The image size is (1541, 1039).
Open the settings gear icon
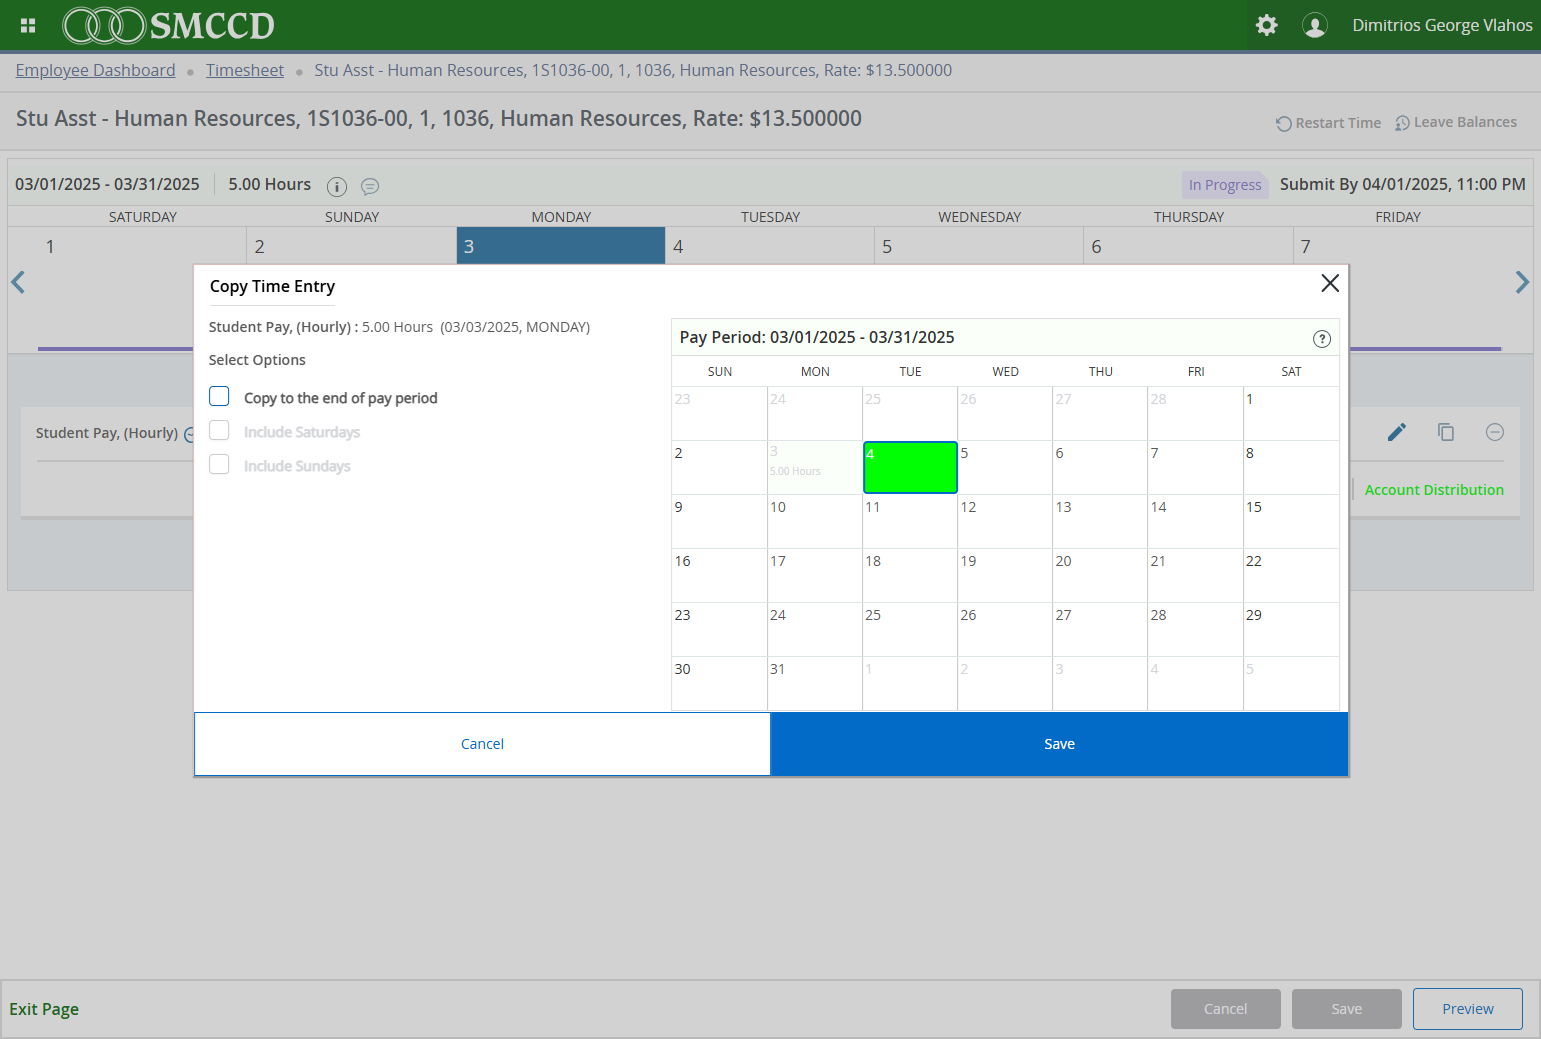tap(1266, 25)
